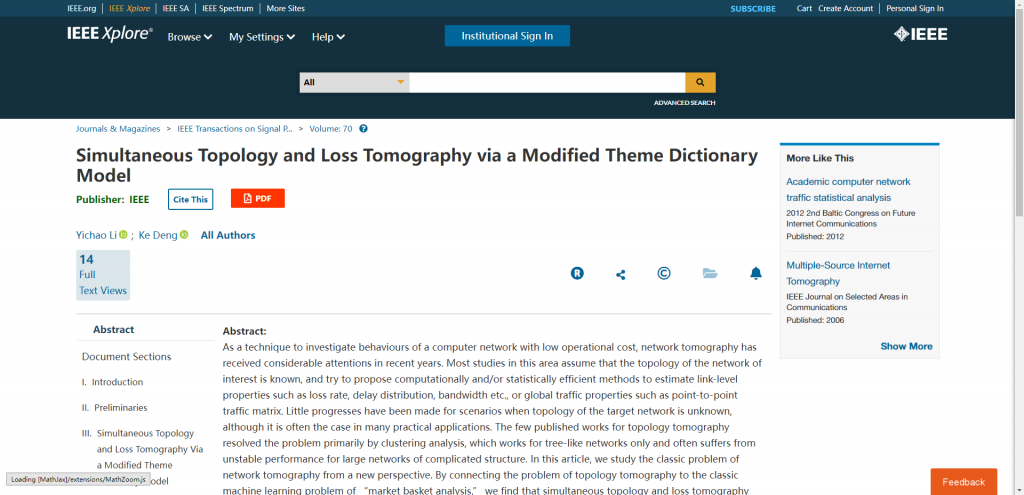Click the Institutional Sign In button
The width and height of the screenshot is (1024, 495).
[507, 36]
